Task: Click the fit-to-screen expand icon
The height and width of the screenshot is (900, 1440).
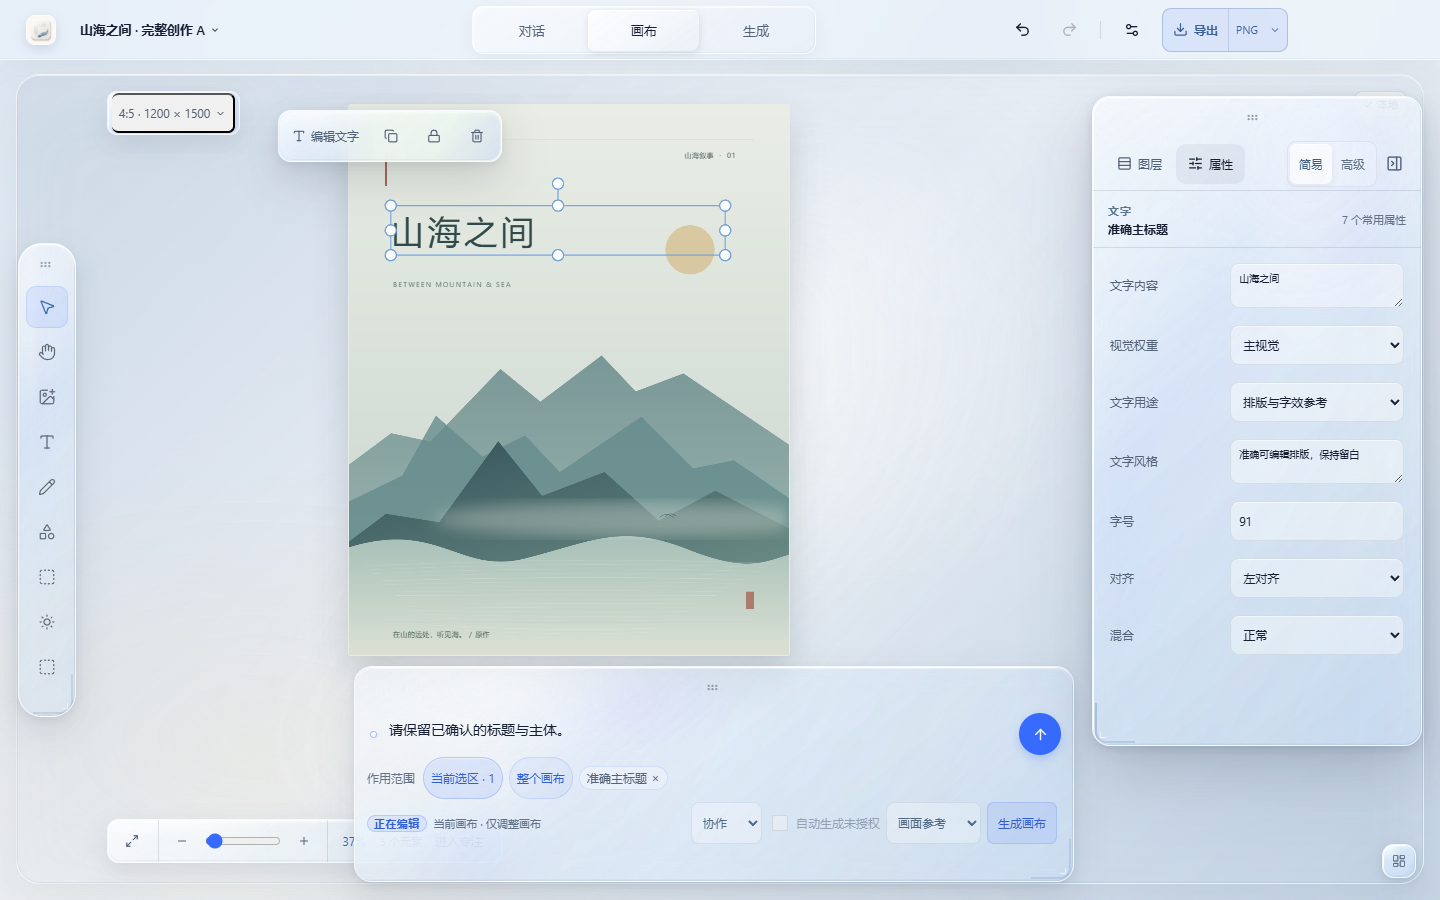Action: [132, 841]
